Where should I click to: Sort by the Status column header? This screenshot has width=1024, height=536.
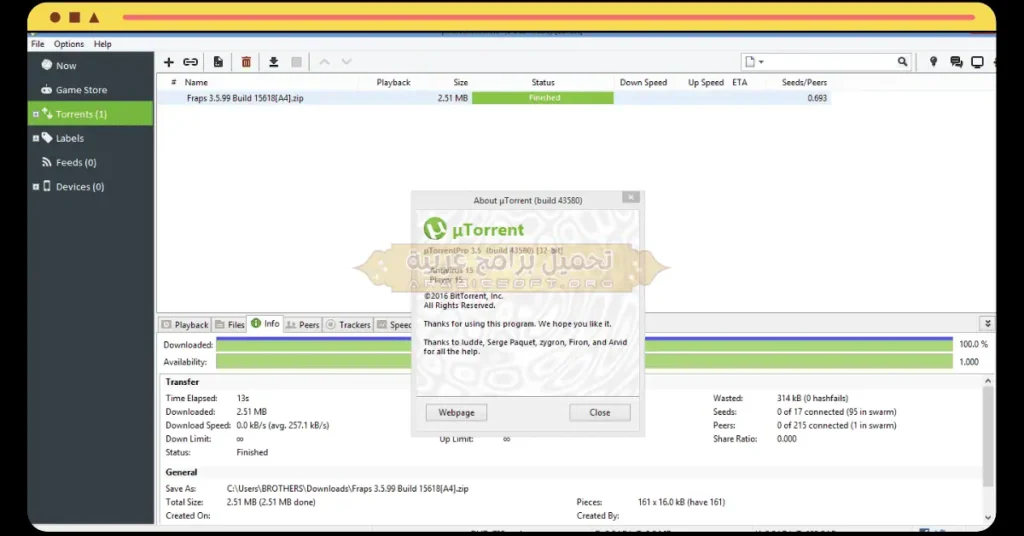(543, 82)
